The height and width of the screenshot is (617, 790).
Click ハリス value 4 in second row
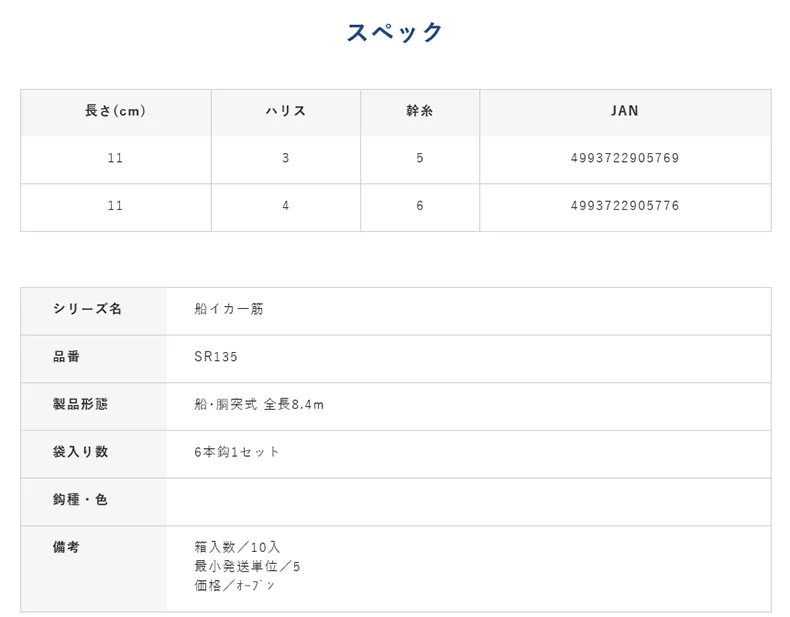point(285,206)
